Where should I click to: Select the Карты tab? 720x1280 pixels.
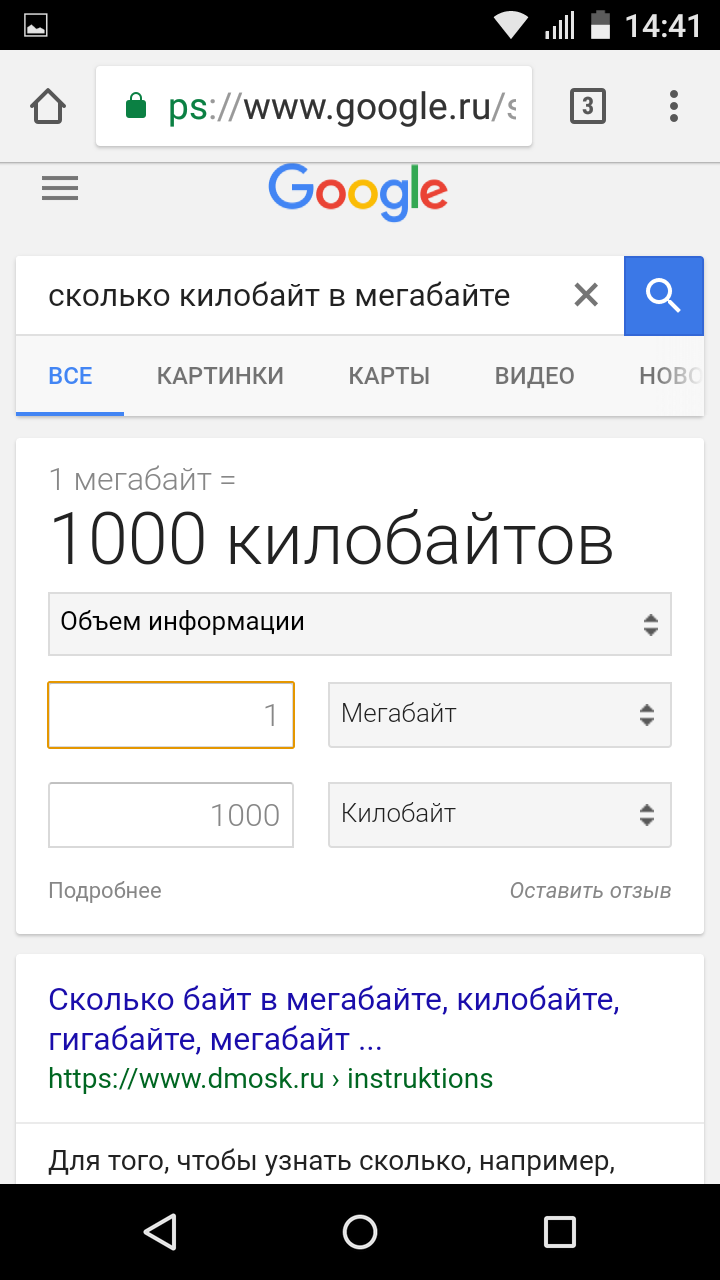pos(389,376)
